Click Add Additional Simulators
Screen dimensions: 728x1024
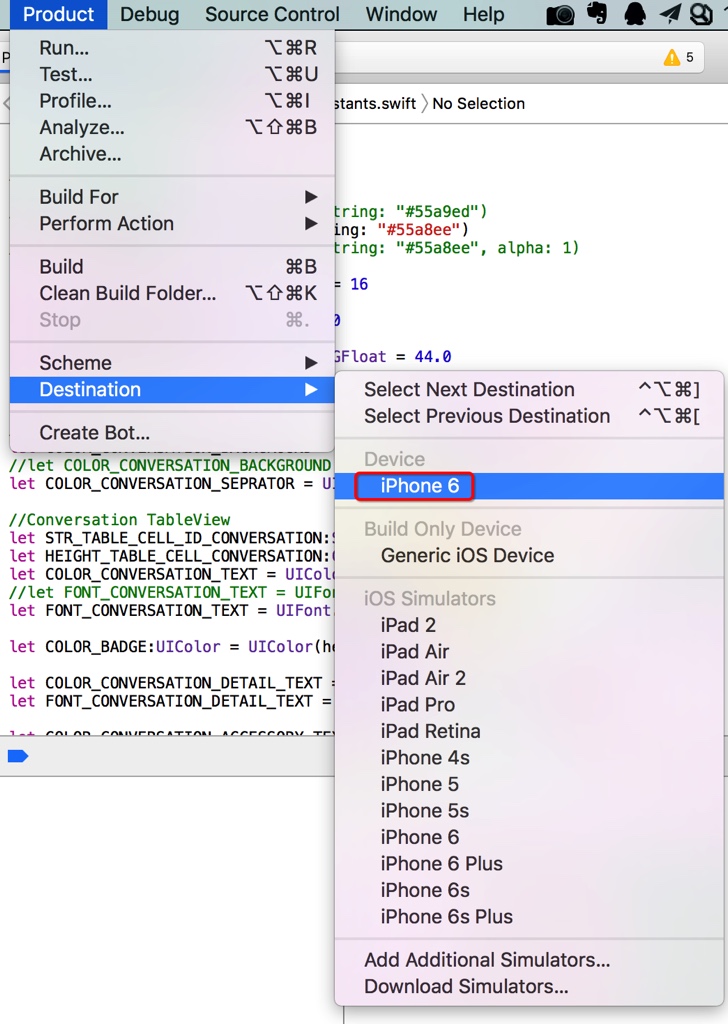coord(487,960)
